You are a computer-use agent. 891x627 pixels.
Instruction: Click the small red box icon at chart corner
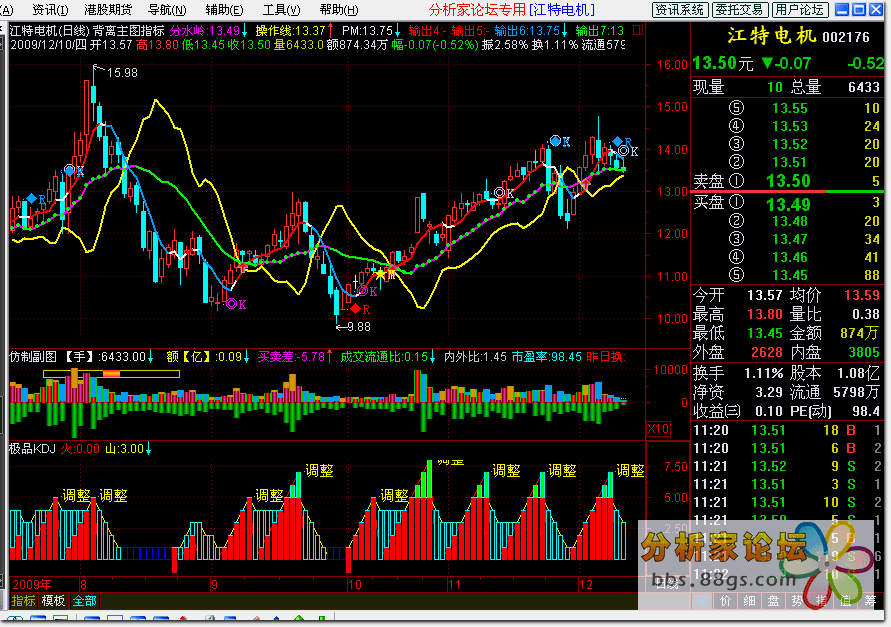[638, 30]
